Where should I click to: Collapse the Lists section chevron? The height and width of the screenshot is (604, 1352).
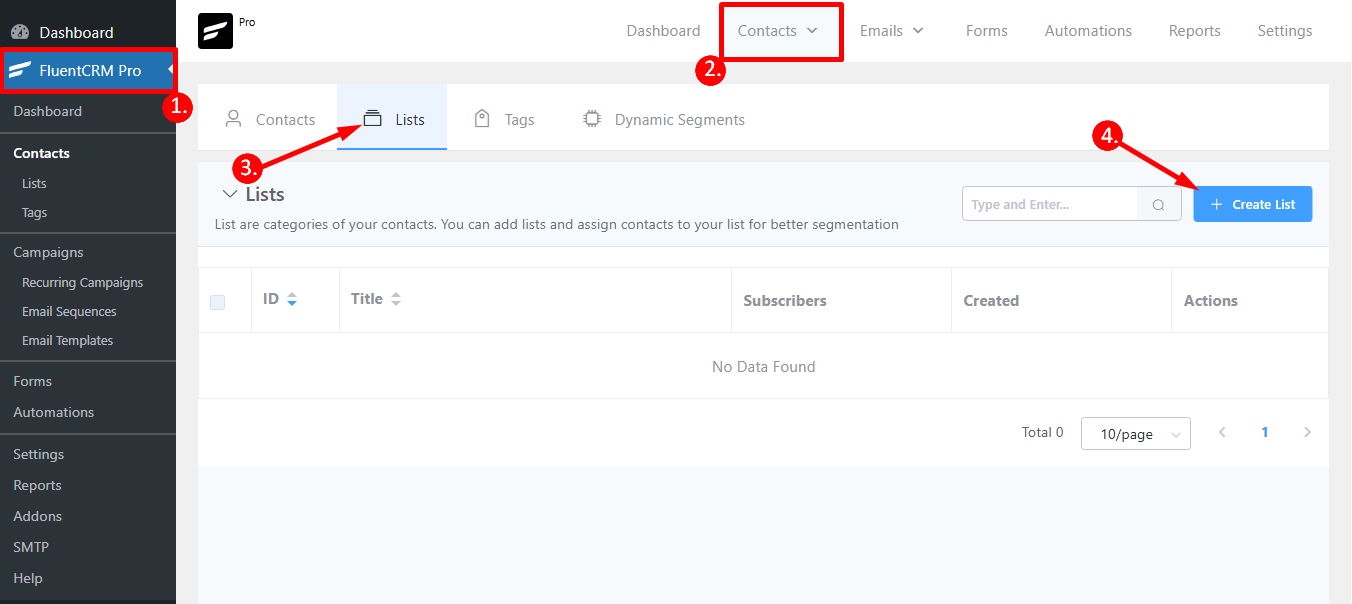(230, 195)
